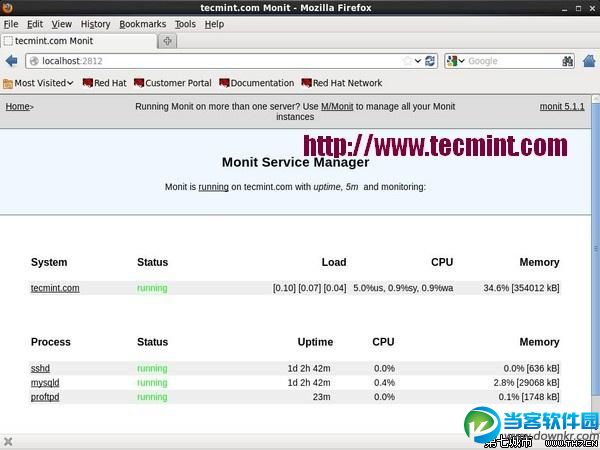Click the search binoculars icon
The image size is (600, 450).
(x=567, y=61)
